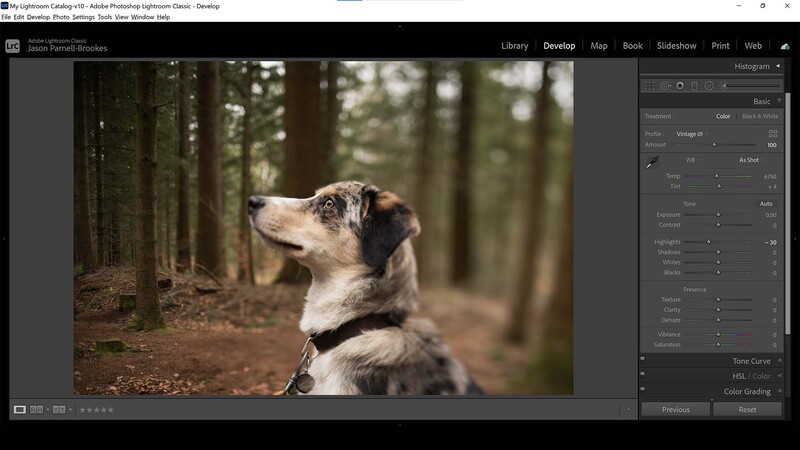Select the Red Eye Correction tool icon

click(x=680, y=86)
